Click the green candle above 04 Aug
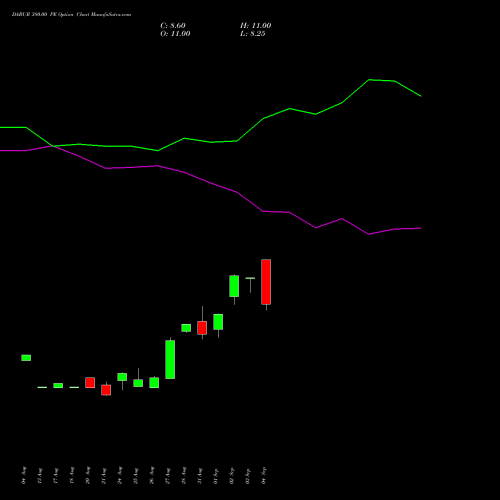Screen dimensions: 500x500 26,358
